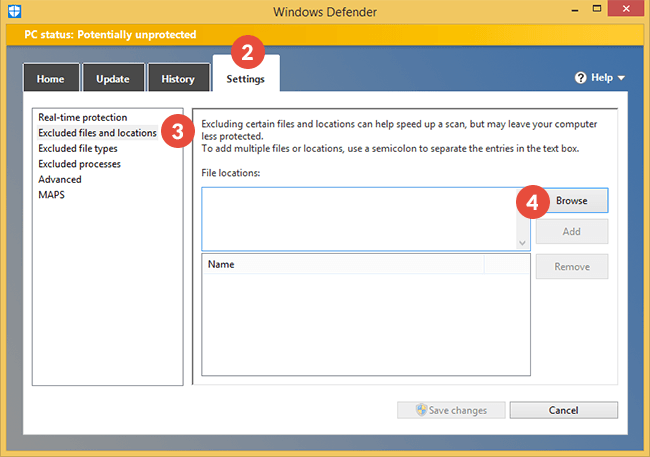Screen dimensions: 650x457
Task: Click the PC status Potentially unprotected banner
Action: coord(325,34)
